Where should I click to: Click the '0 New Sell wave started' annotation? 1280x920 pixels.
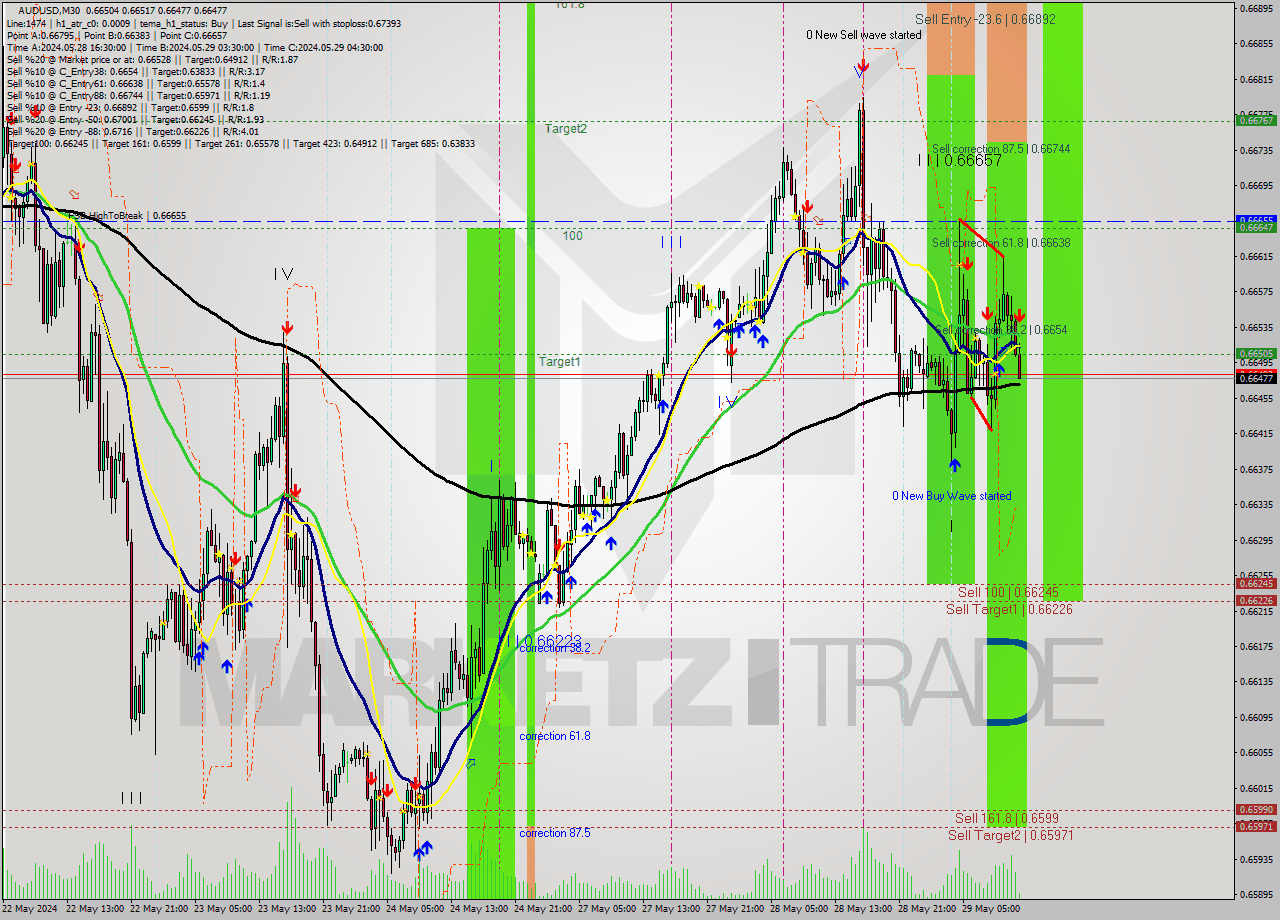pos(864,35)
